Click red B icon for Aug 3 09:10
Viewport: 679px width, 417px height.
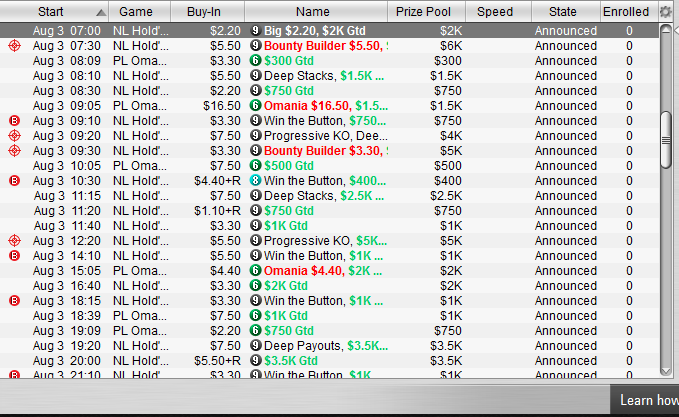[x=14, y=120]
